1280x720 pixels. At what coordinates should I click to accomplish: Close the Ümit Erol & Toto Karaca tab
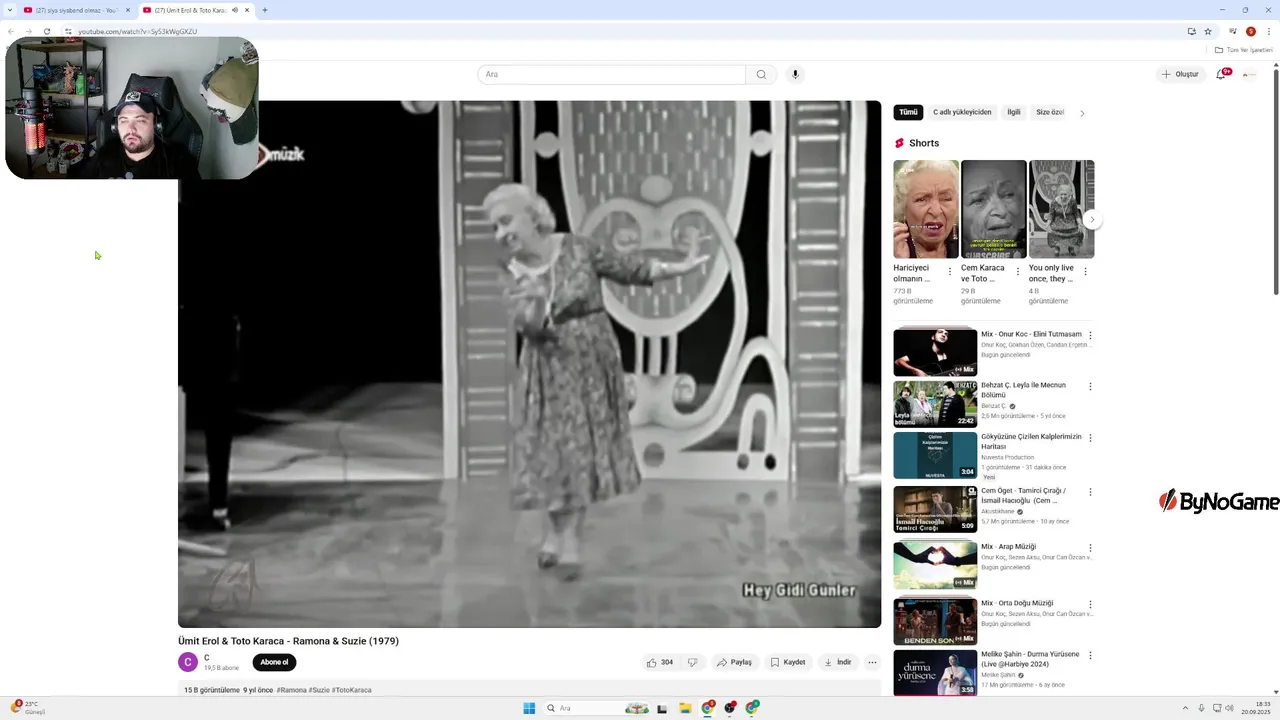point(247,10)
